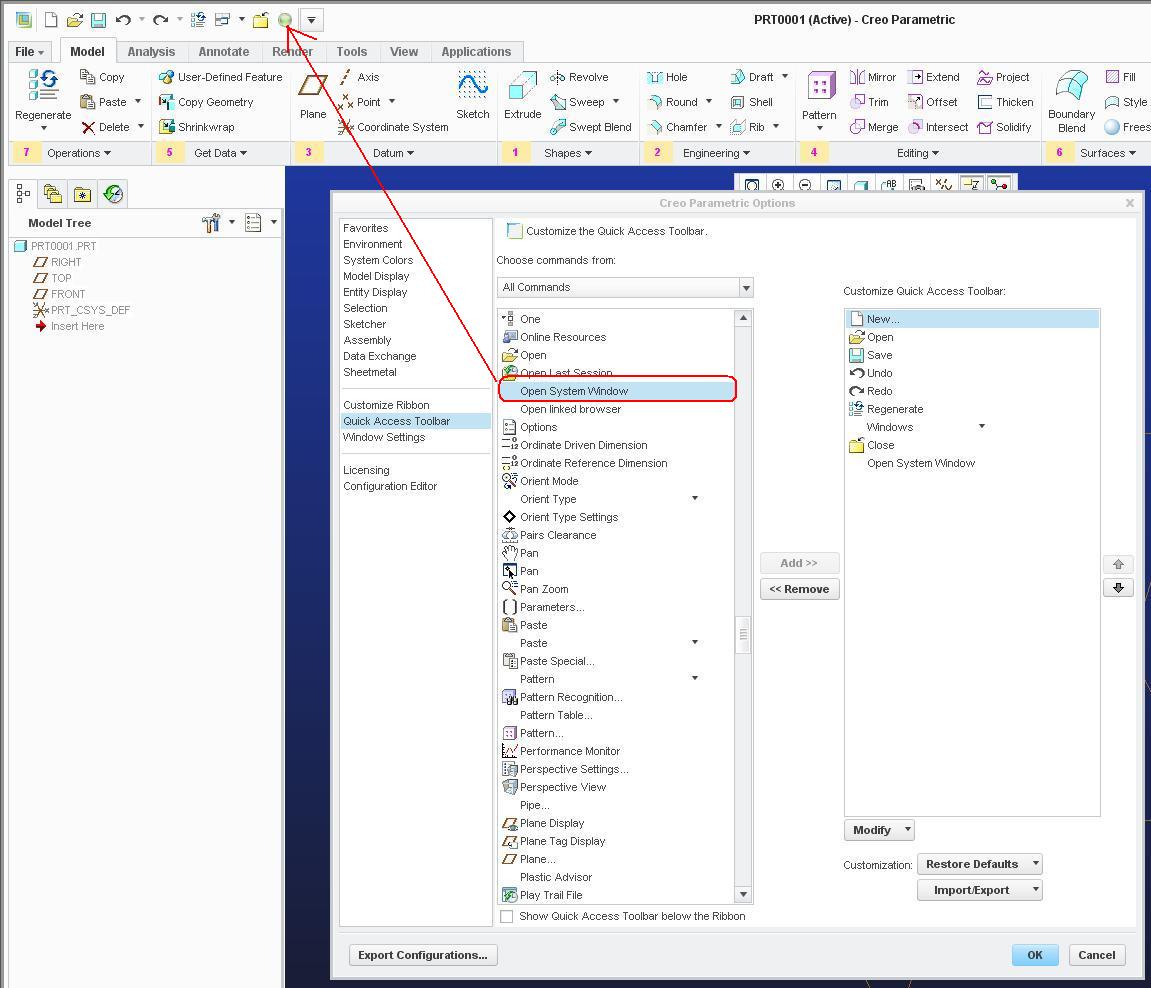Expand the Engineering group dropdown

[716, 153]
